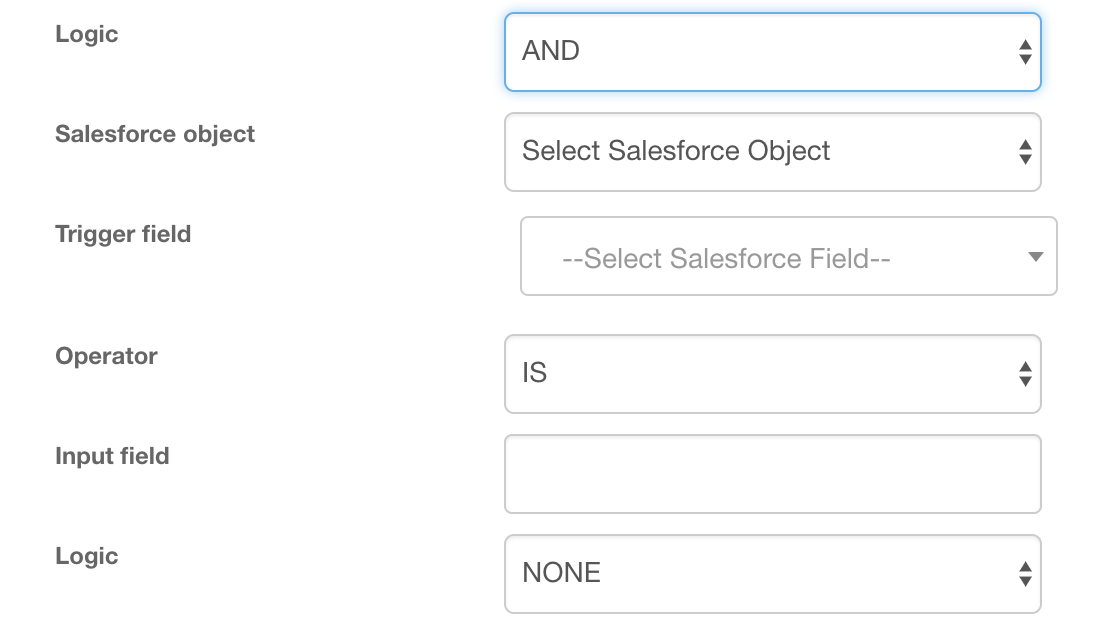Click the AND value text
1102x634 pixels.
tap(551, 52)
